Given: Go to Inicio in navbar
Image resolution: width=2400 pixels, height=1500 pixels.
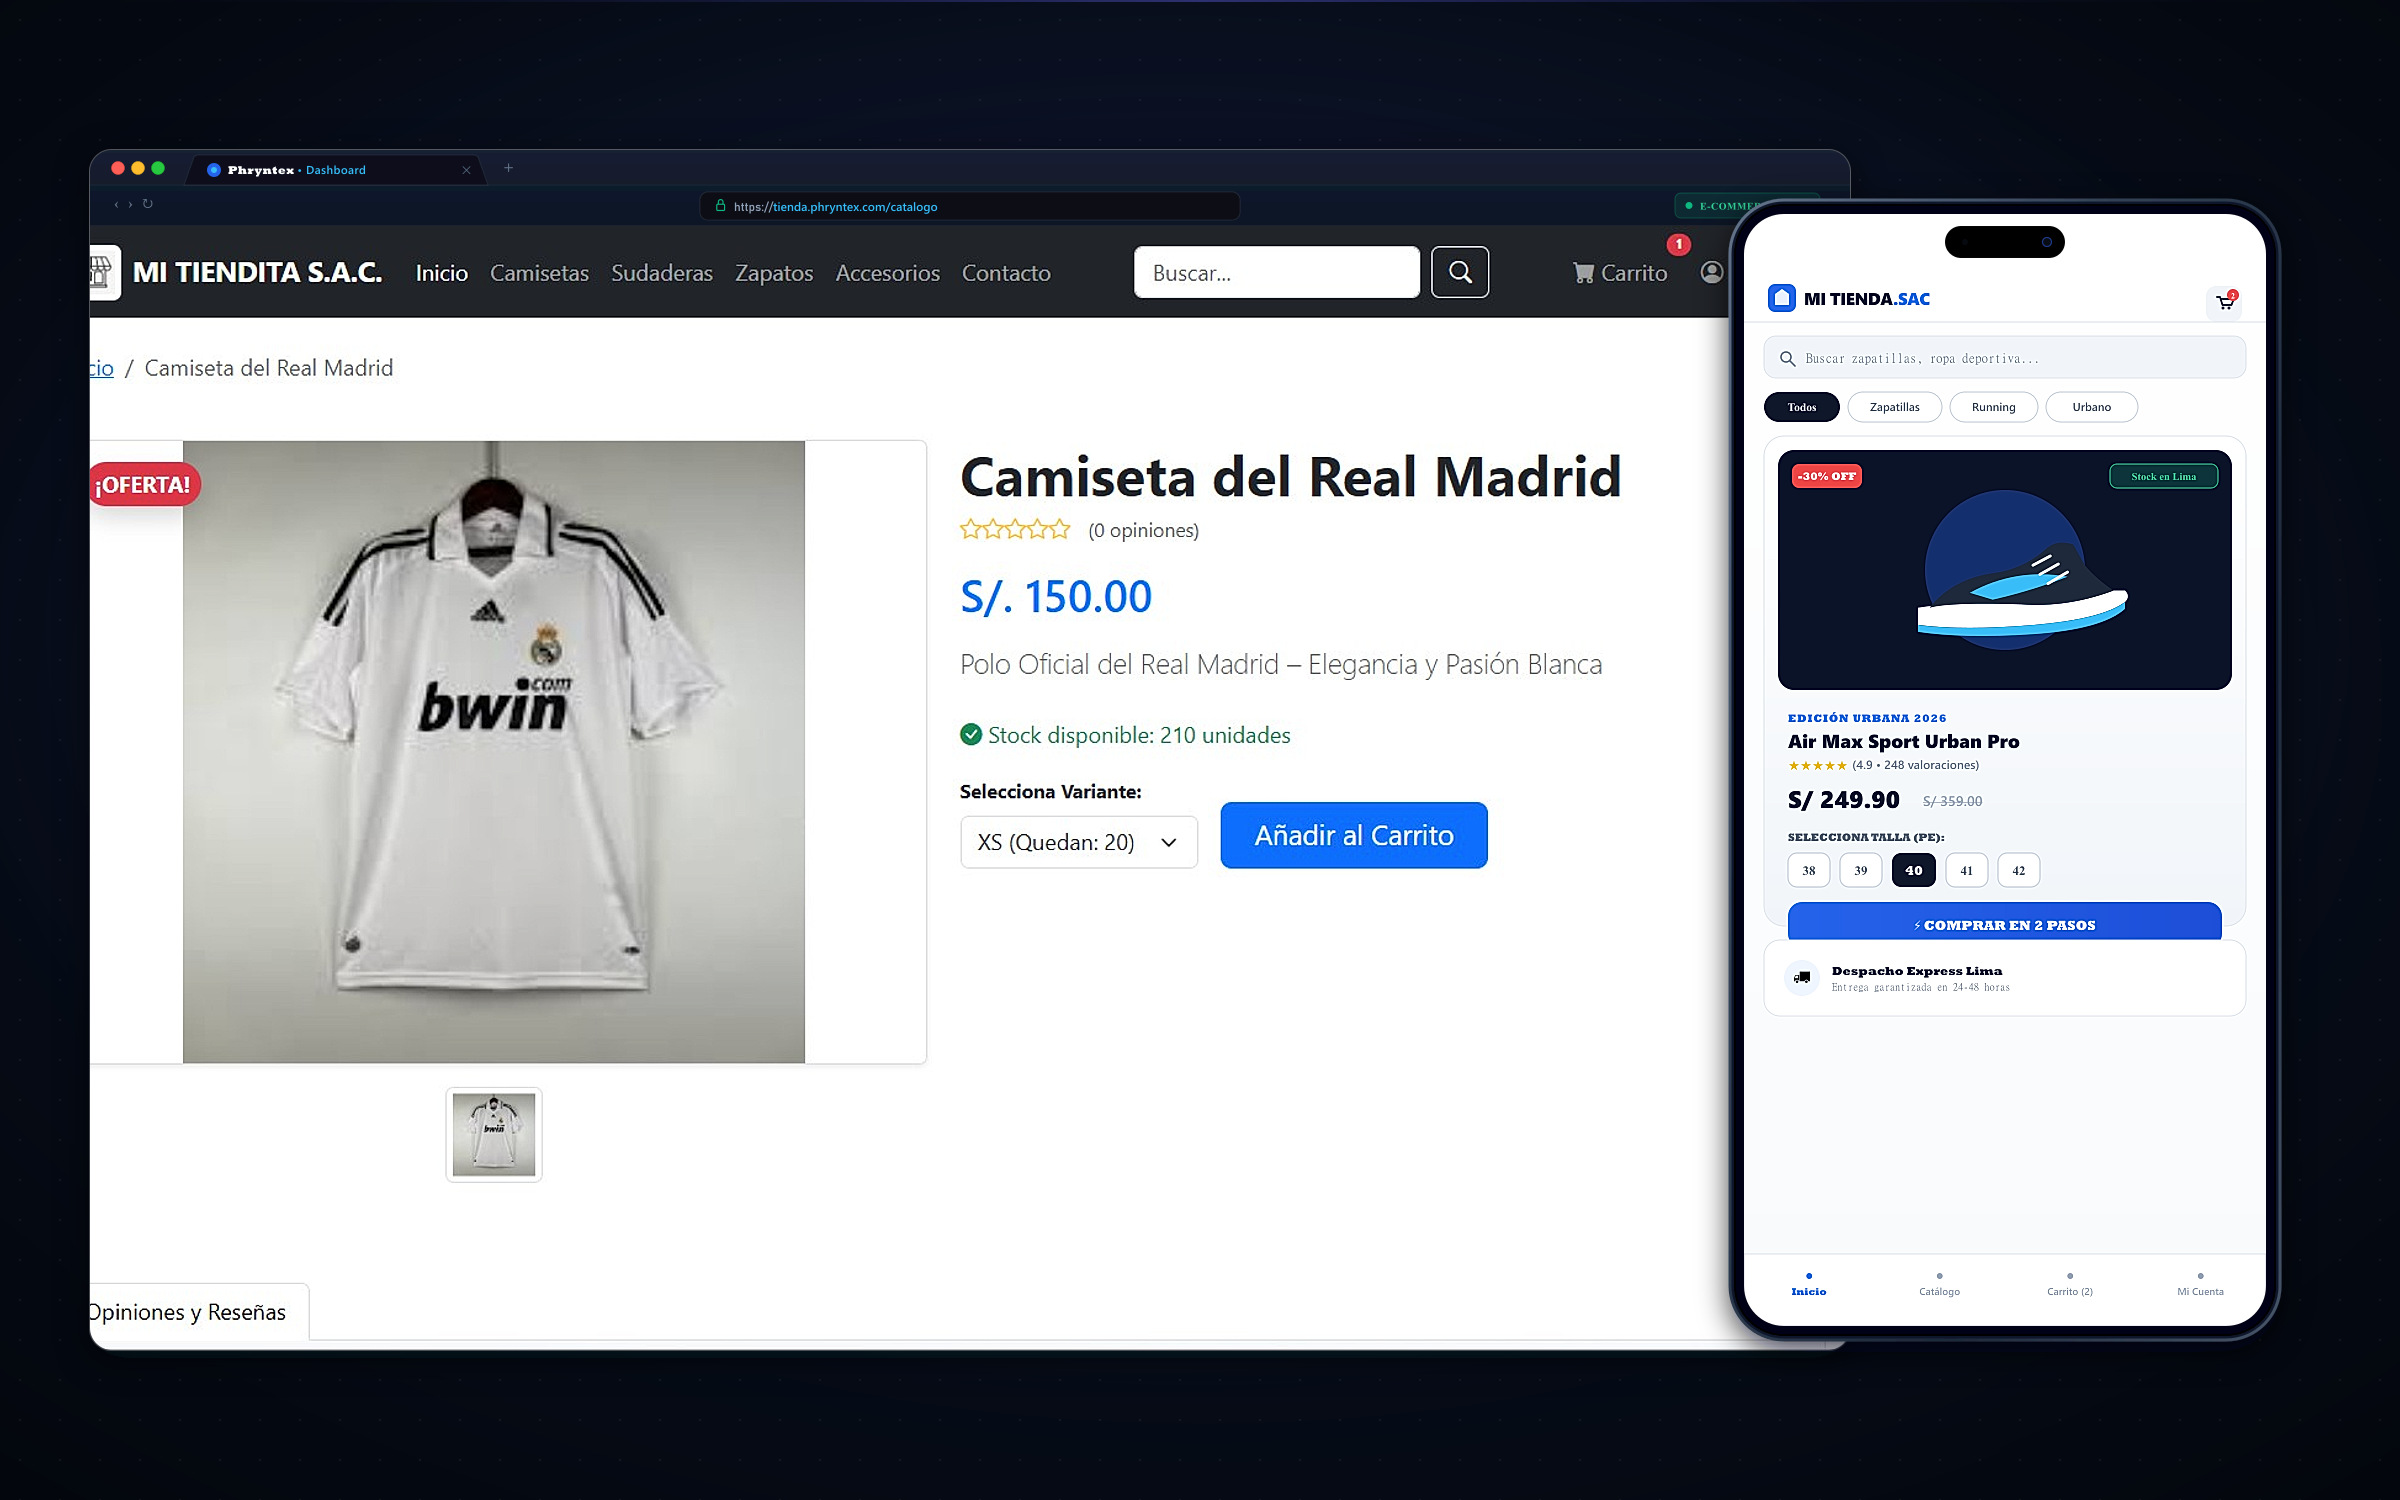Looking at the screenshot, I should point(441,273).
